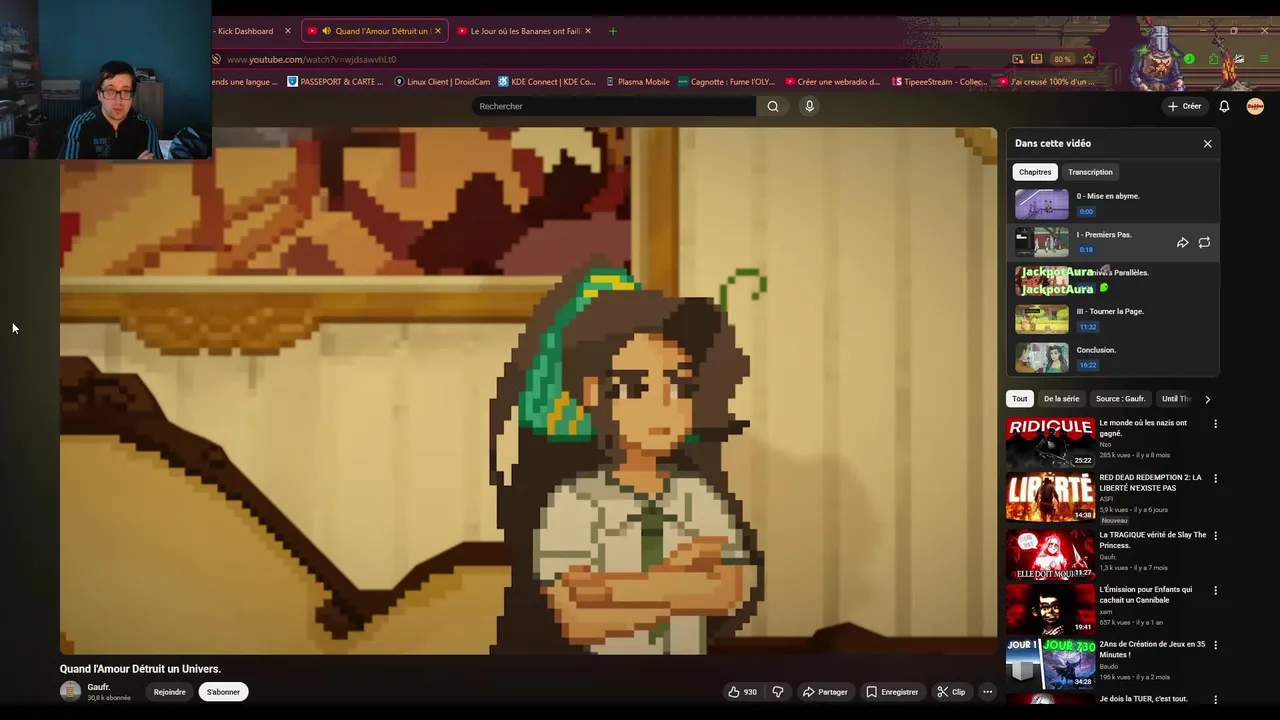Open YouTube notifications bell
The height and width of the screenshot is (720, 1280).
[x=1224, y=106]
